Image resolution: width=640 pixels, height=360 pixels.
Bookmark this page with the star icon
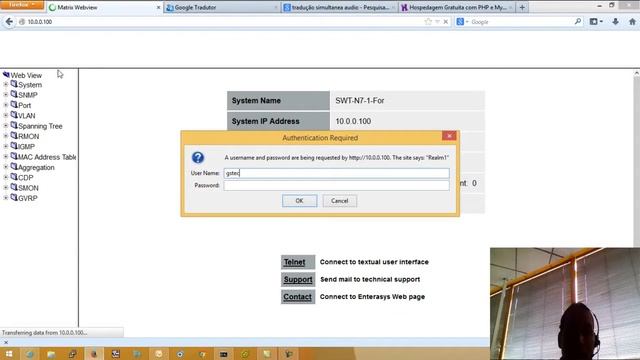428,22
